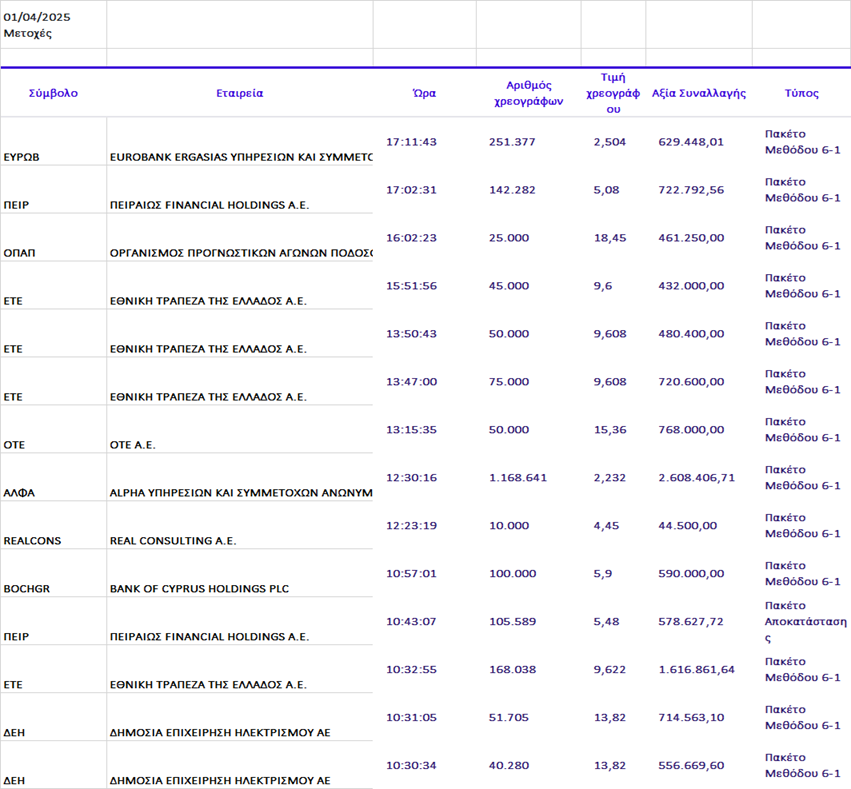Select time cell 15:51:56
The image size is (851, 789).
coord(411,286)
